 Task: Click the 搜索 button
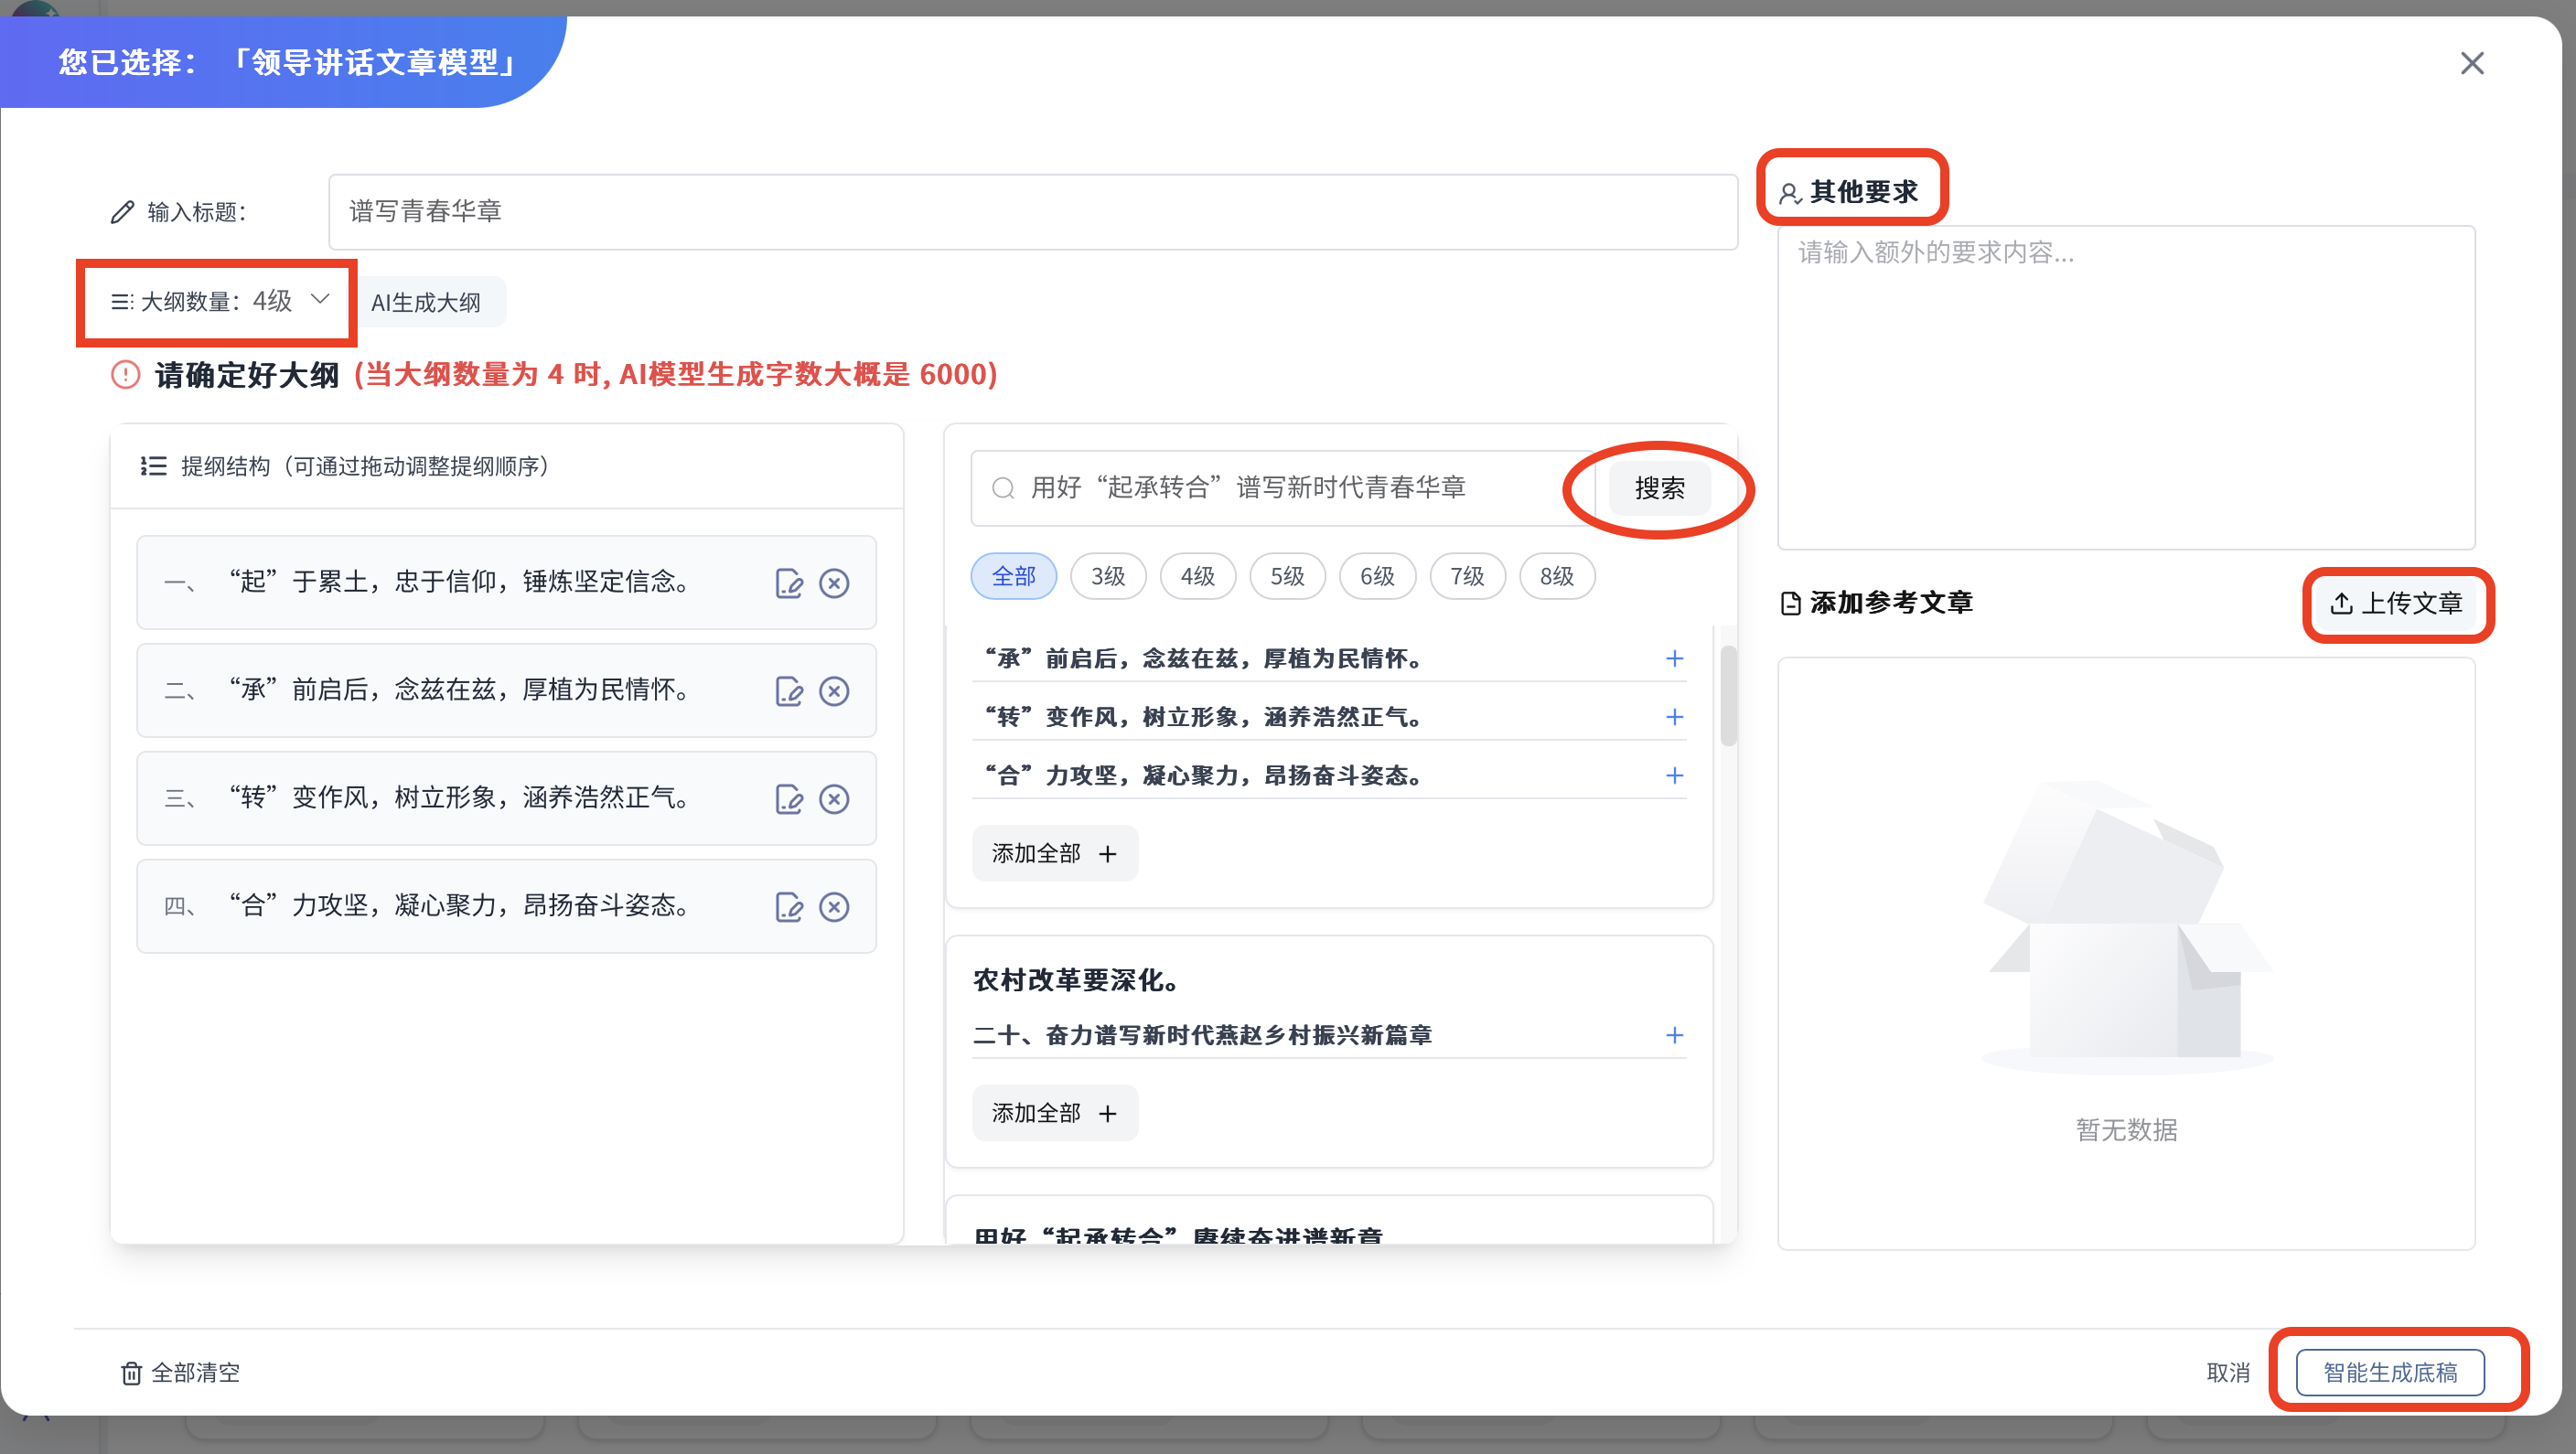[1659, 488]
